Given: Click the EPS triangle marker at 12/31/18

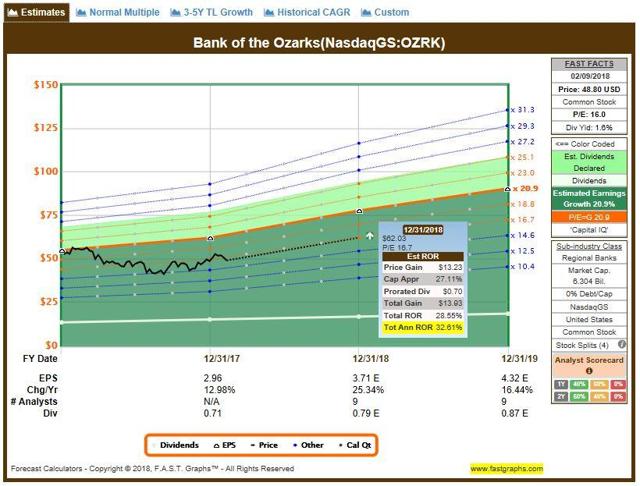Looking at the screenshot, I should tap(359, 211).
